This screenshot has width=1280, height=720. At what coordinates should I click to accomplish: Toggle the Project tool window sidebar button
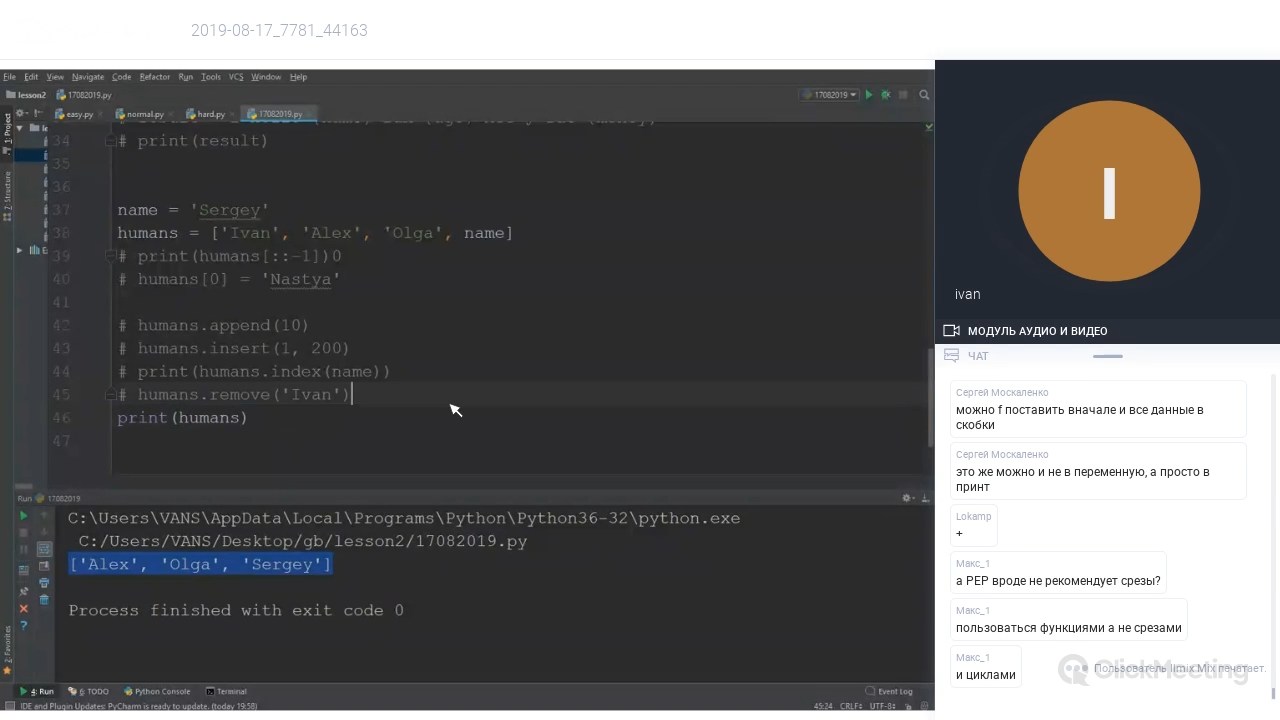click(7, 129)
